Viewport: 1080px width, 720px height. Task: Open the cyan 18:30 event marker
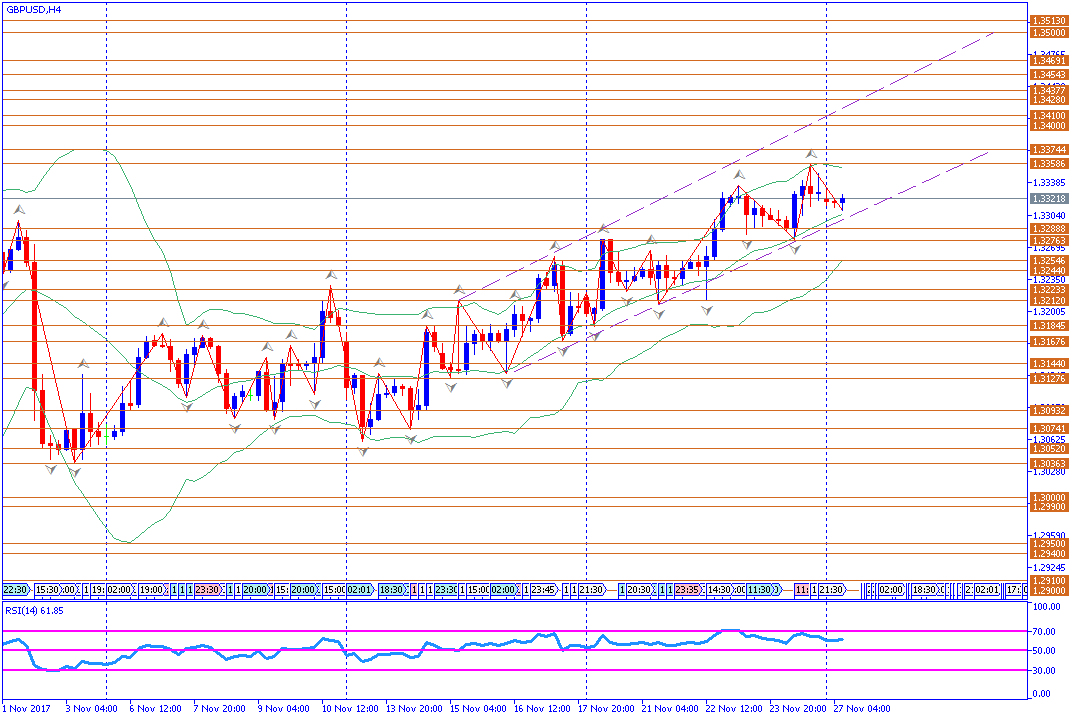coord(391,590)
